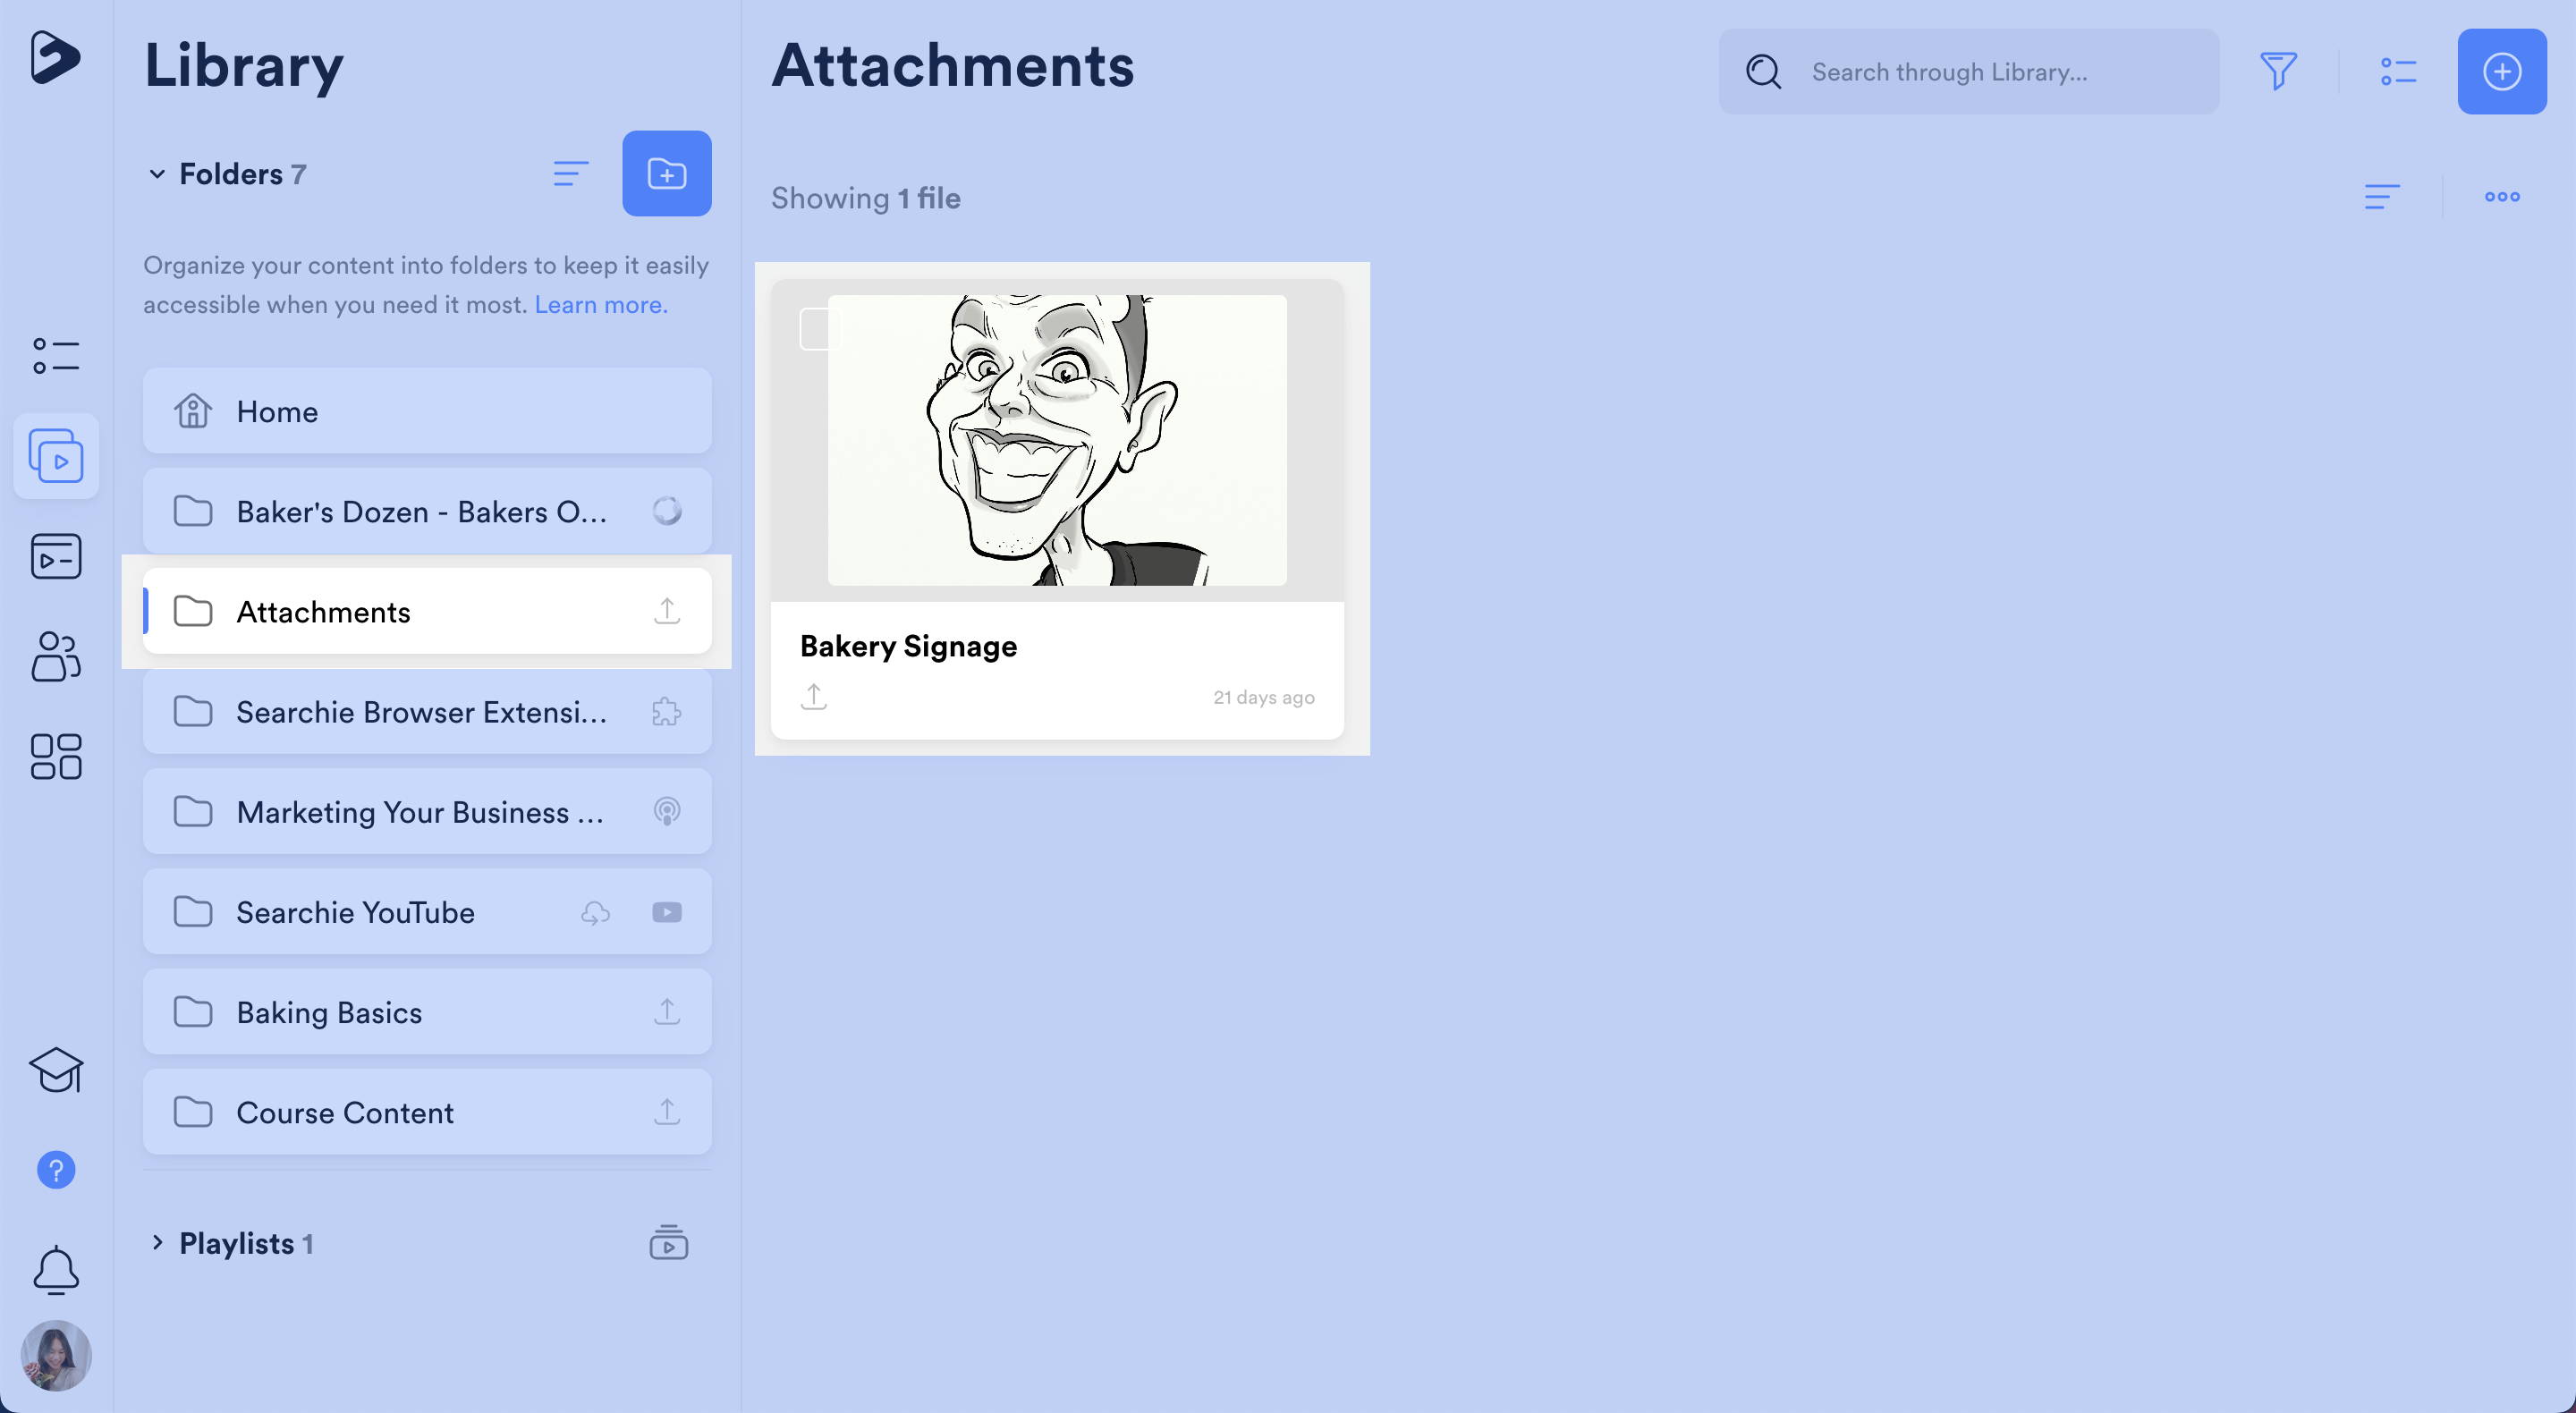Open the audience people icon in sidebar
Viewport: 2576px width, 1413px height.
[x=56, y=656]
